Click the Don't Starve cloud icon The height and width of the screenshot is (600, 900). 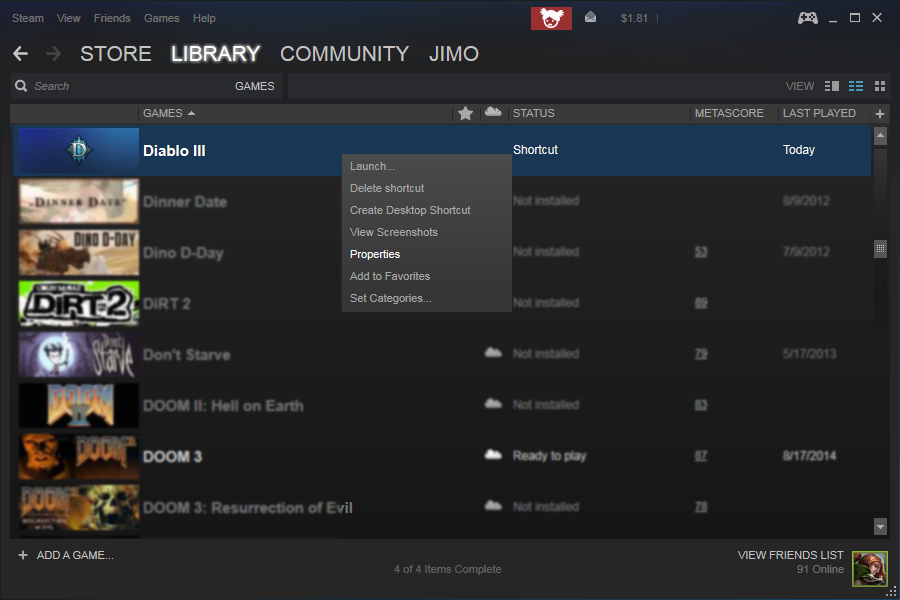[x=493, y=353]
